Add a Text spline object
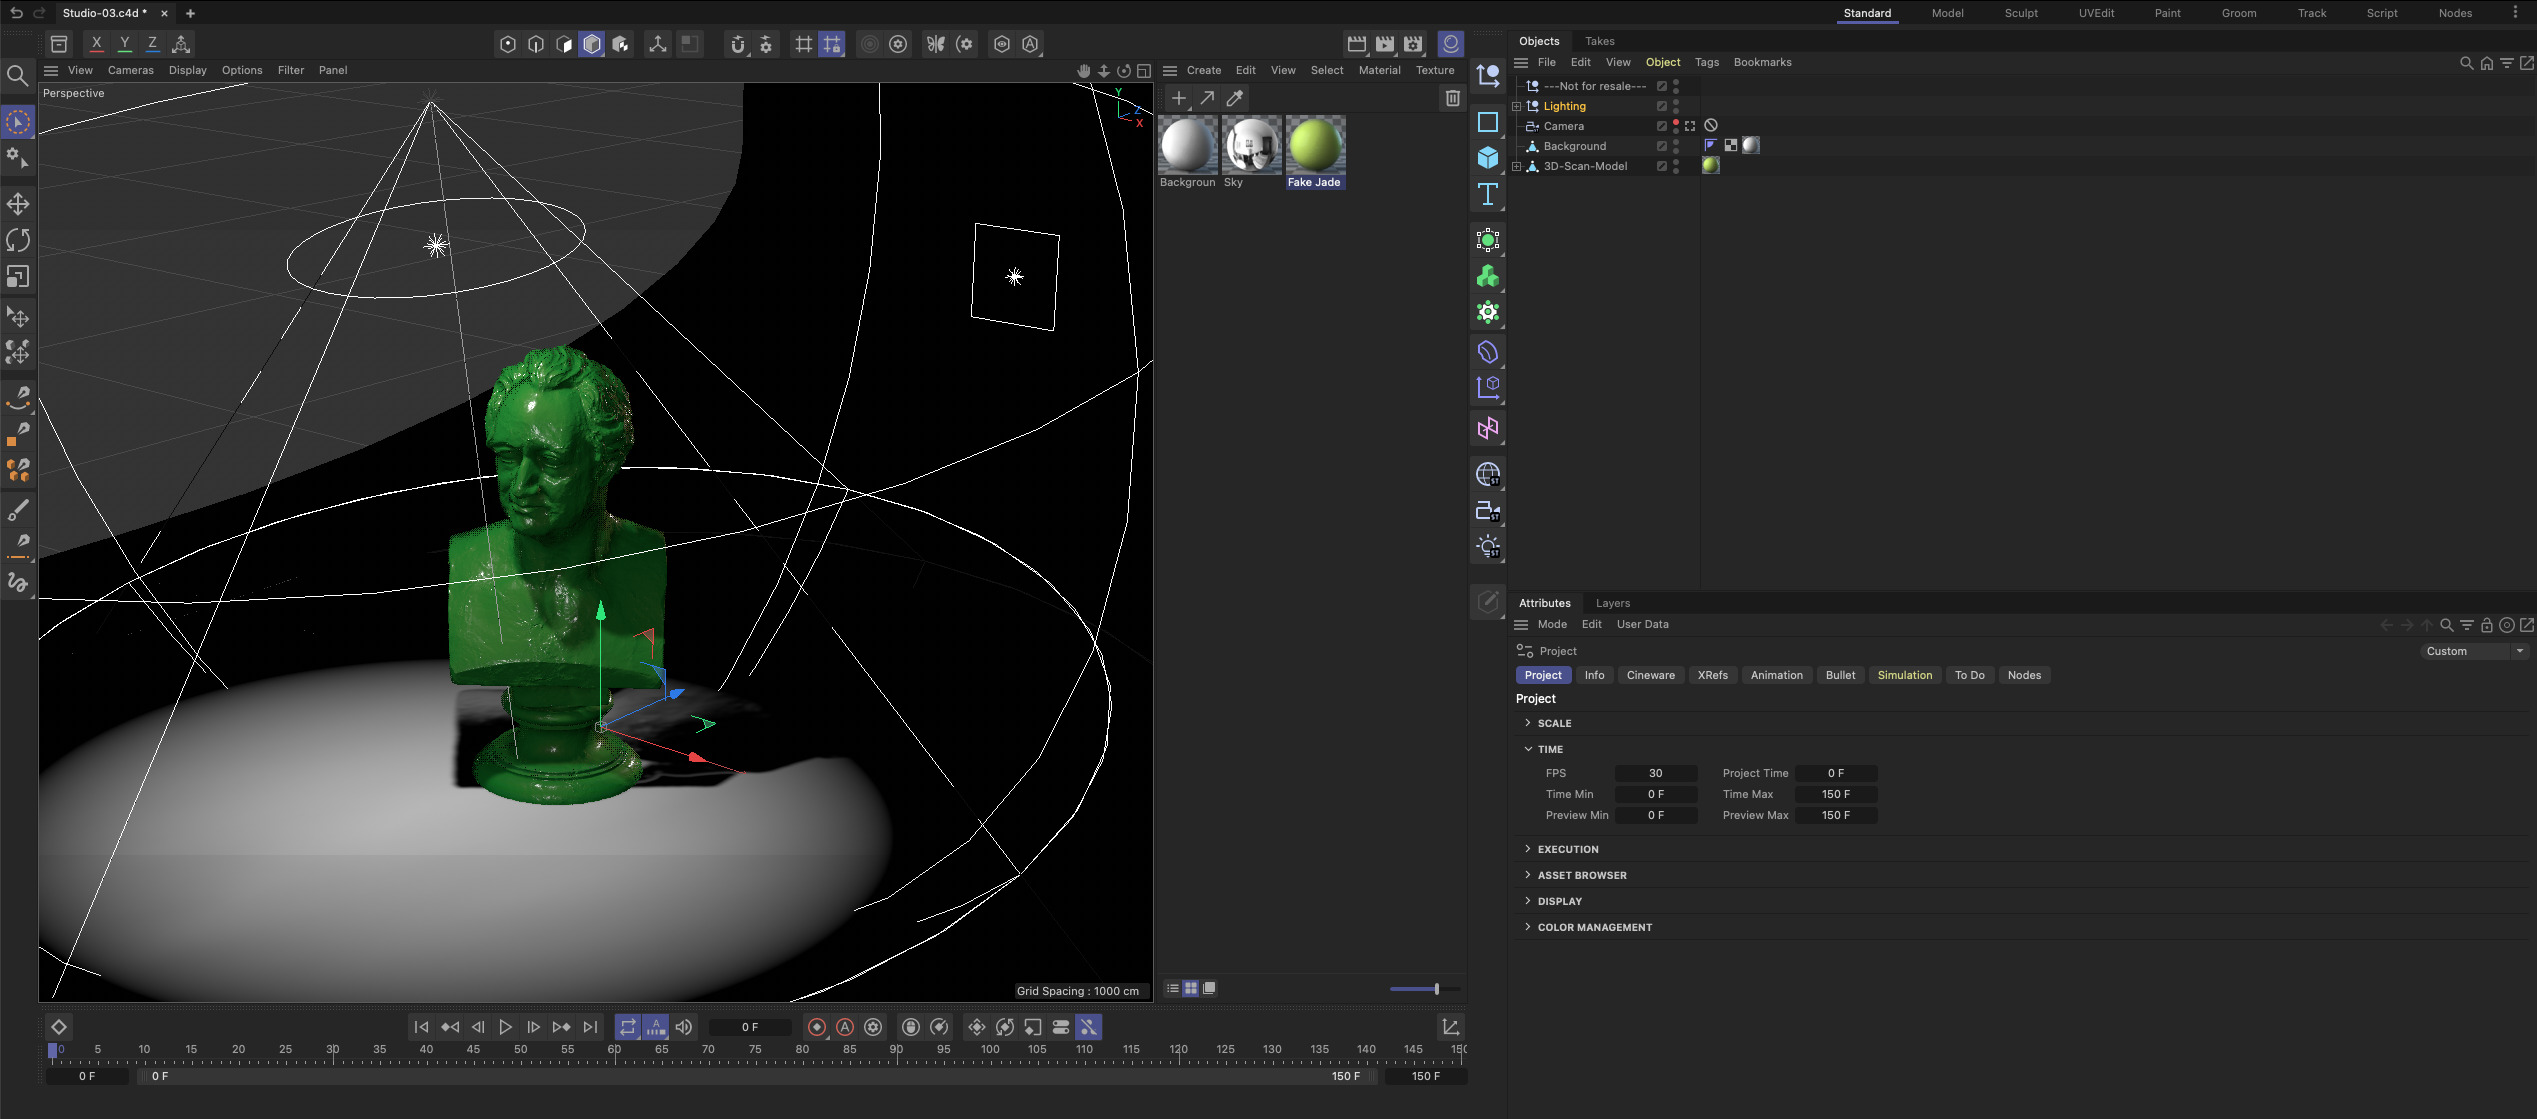The width and height of the screenshot is (2537, 1119). click(1488, 194)
